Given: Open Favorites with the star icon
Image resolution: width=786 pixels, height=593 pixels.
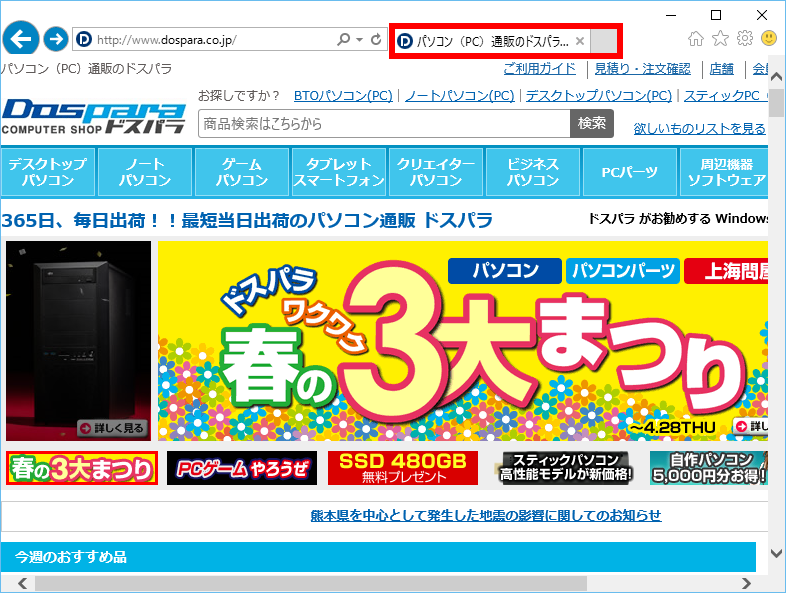Looking at the screenshot, I should (x=720, y=38).
